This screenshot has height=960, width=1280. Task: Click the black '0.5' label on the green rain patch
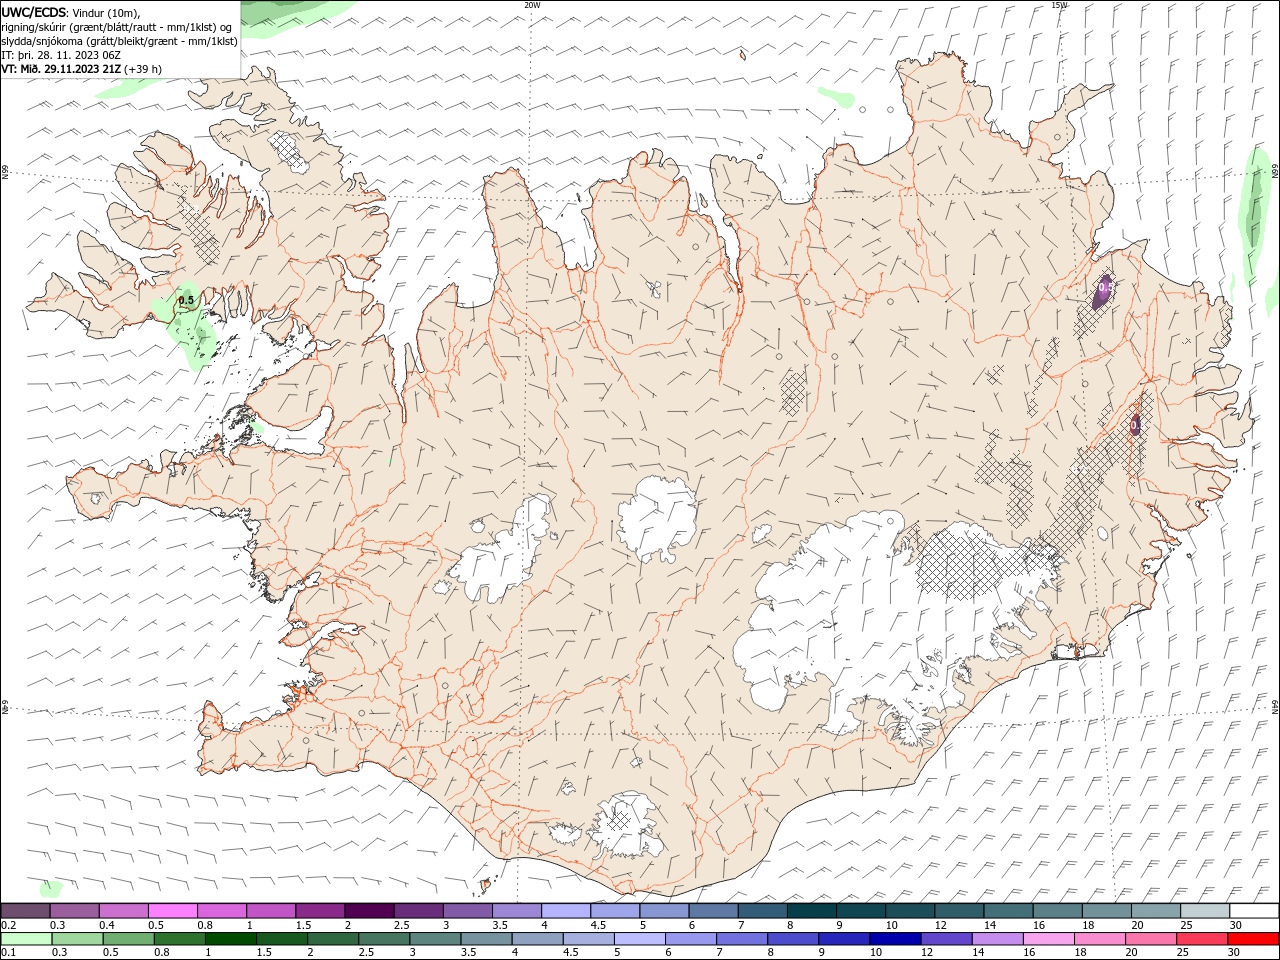coord(186,300)
